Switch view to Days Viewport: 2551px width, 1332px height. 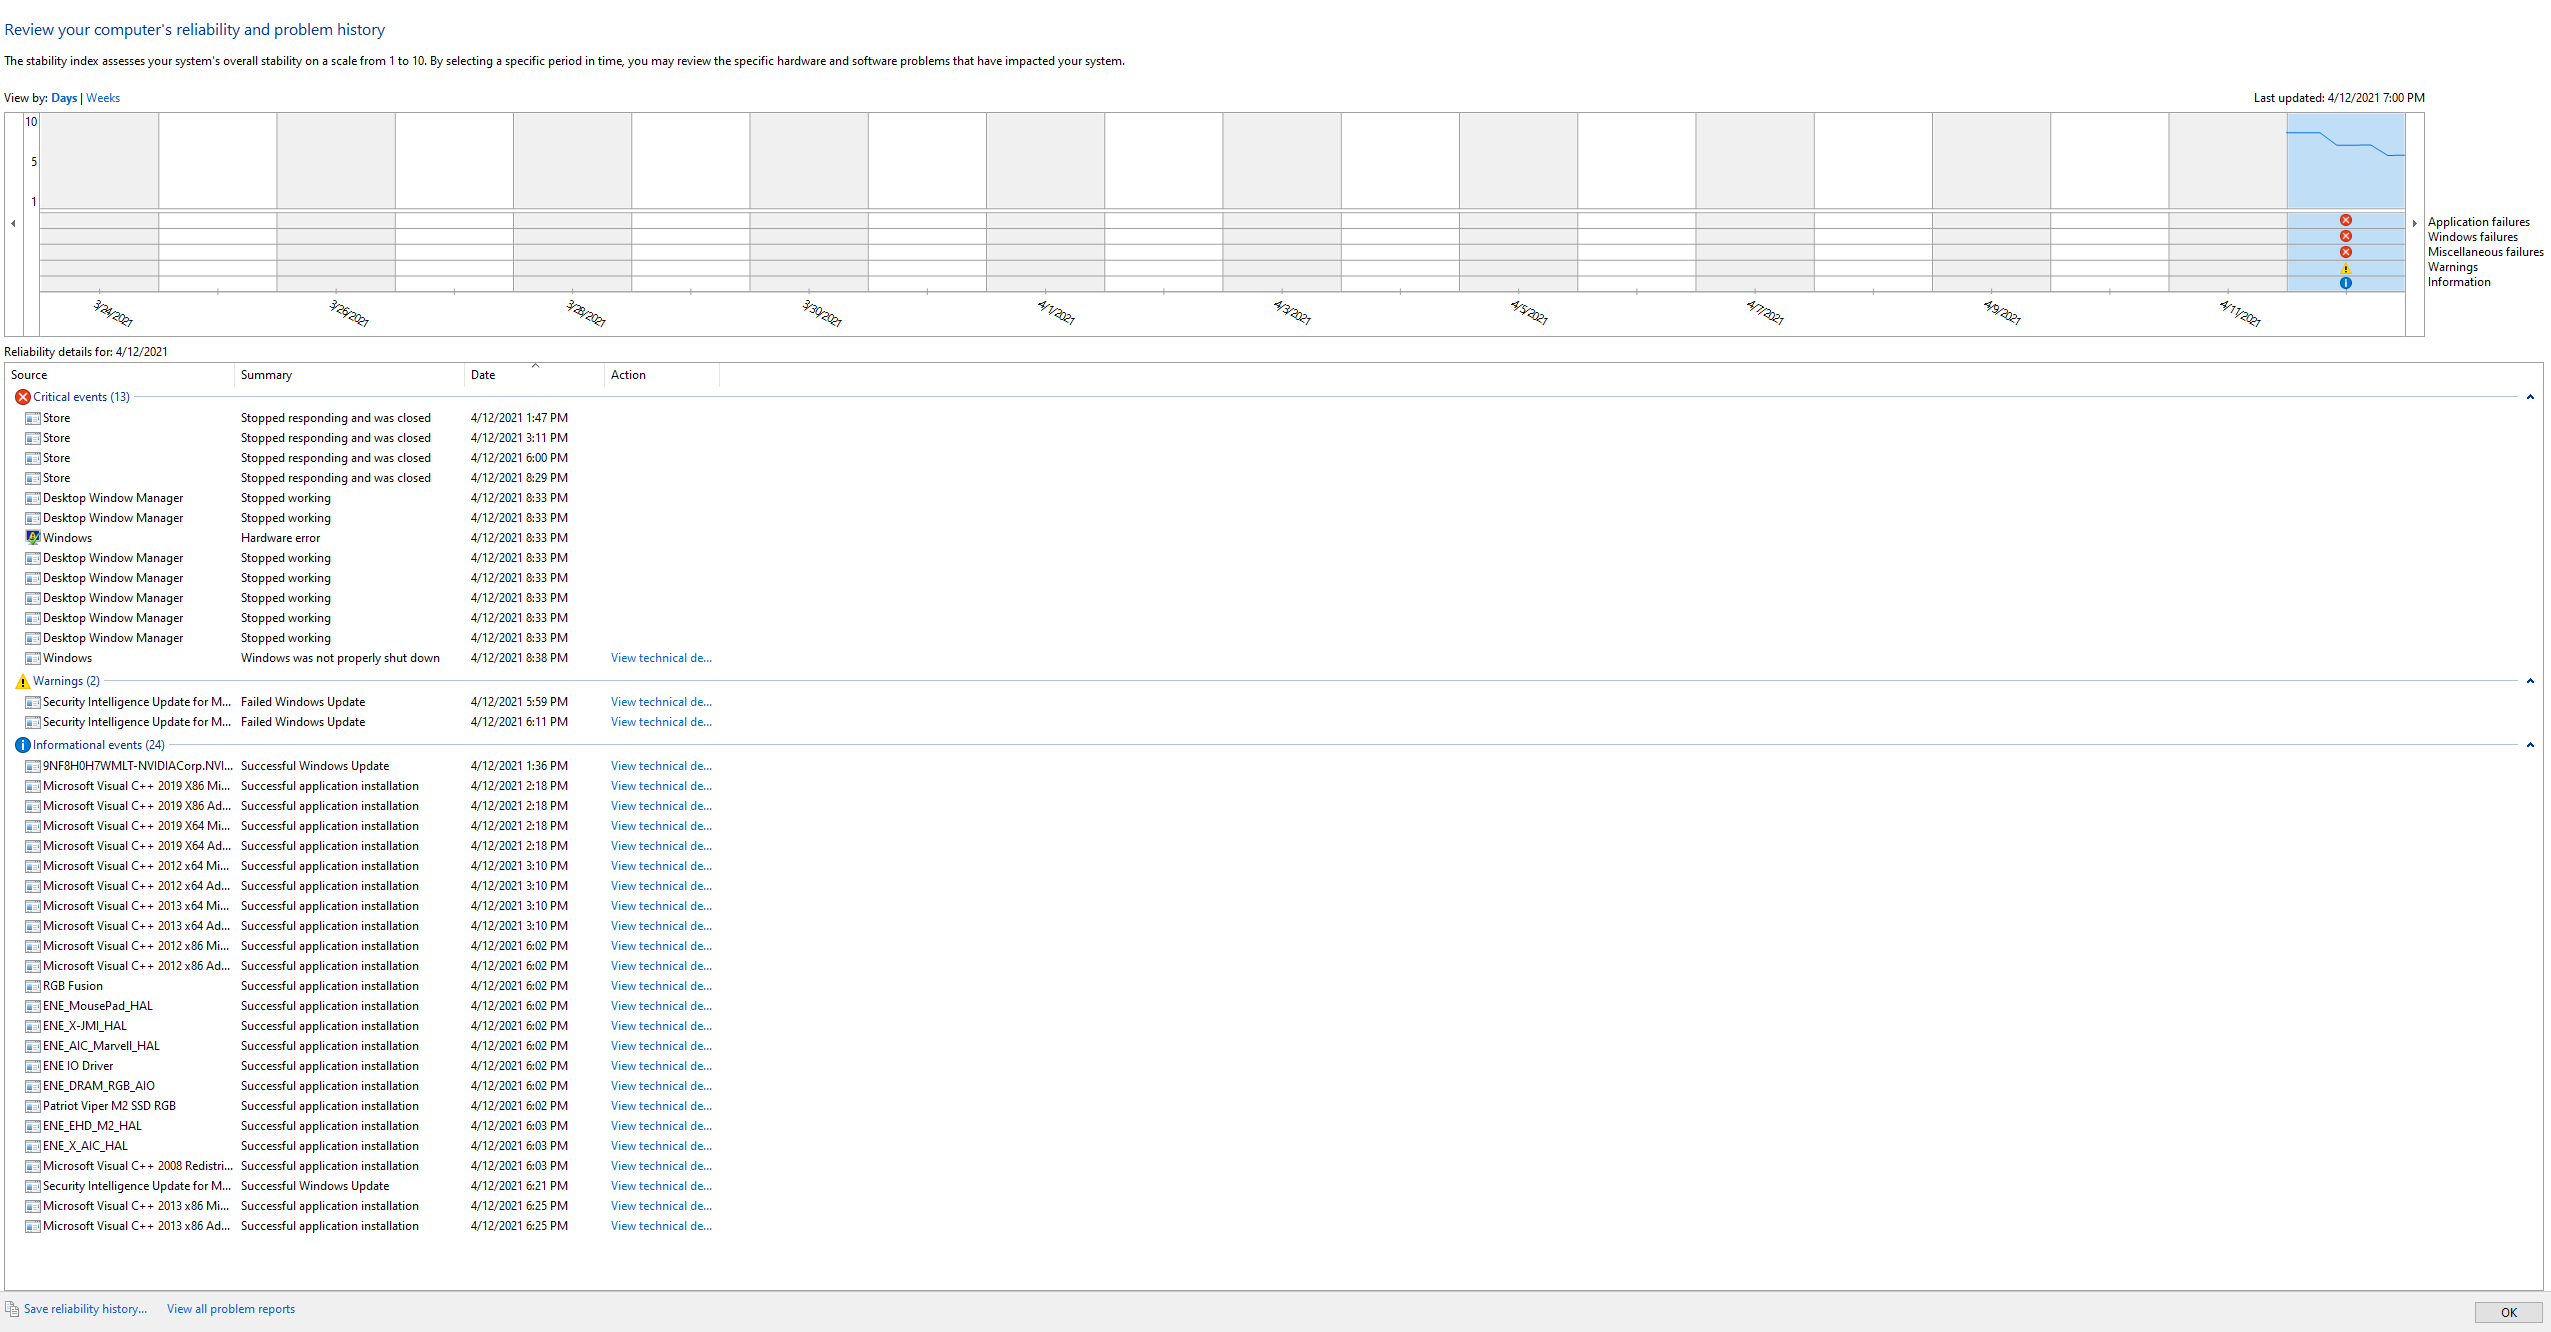(x=64, y=98)
